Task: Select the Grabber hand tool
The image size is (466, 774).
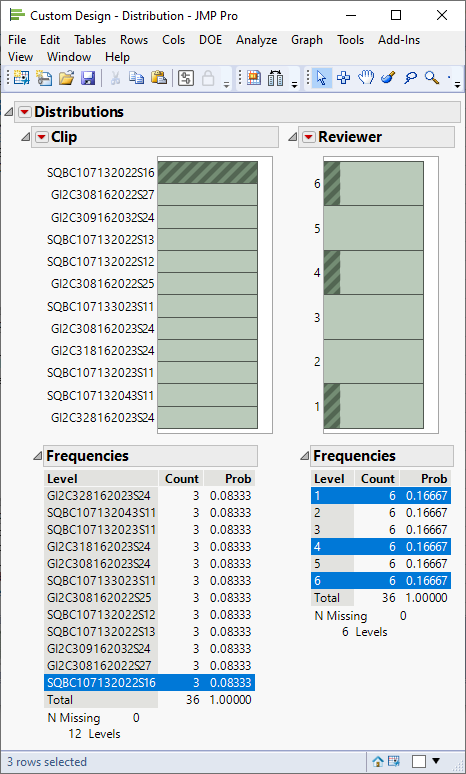Action: (366, 78)
